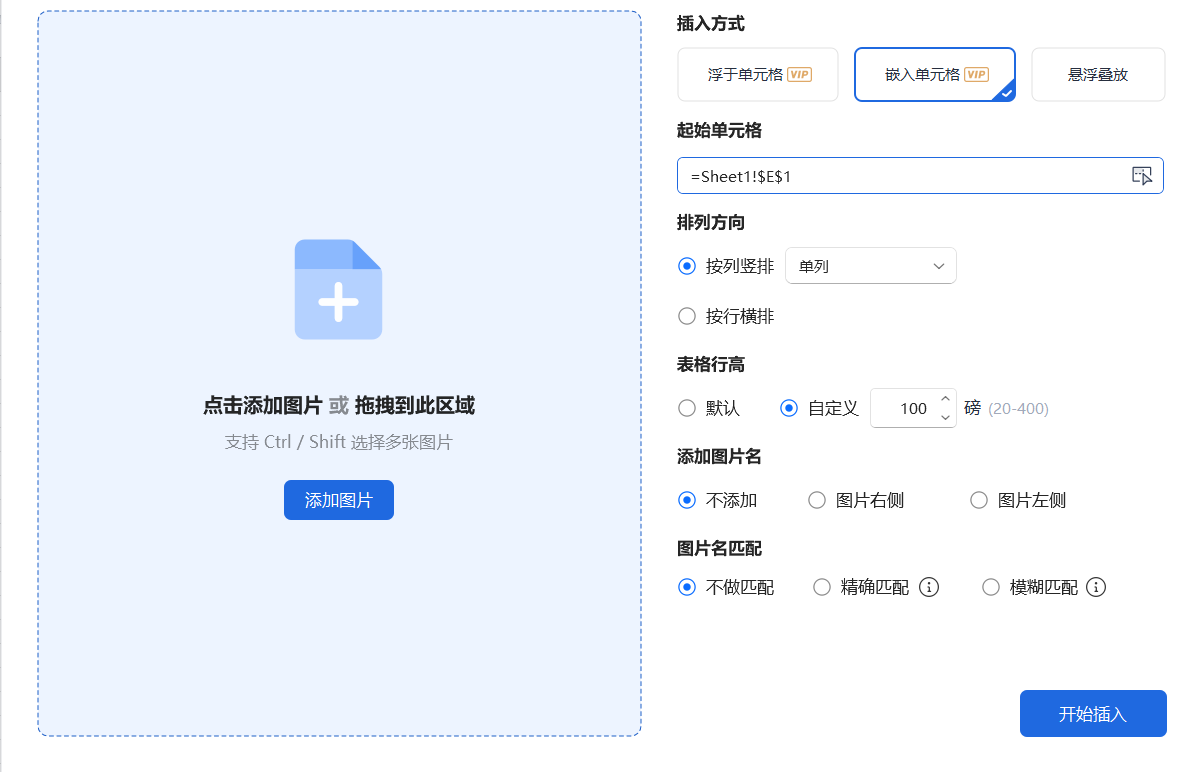Click the row height value 100 field

pyautogui.click(x=913, y=408)
